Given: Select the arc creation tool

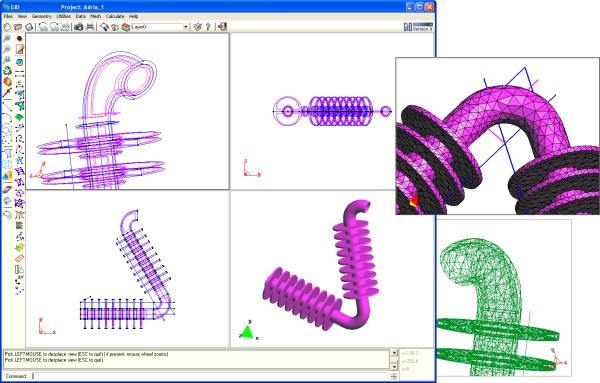Looking at the screenshot, I should pyautogui.click(x=7, y=117).
